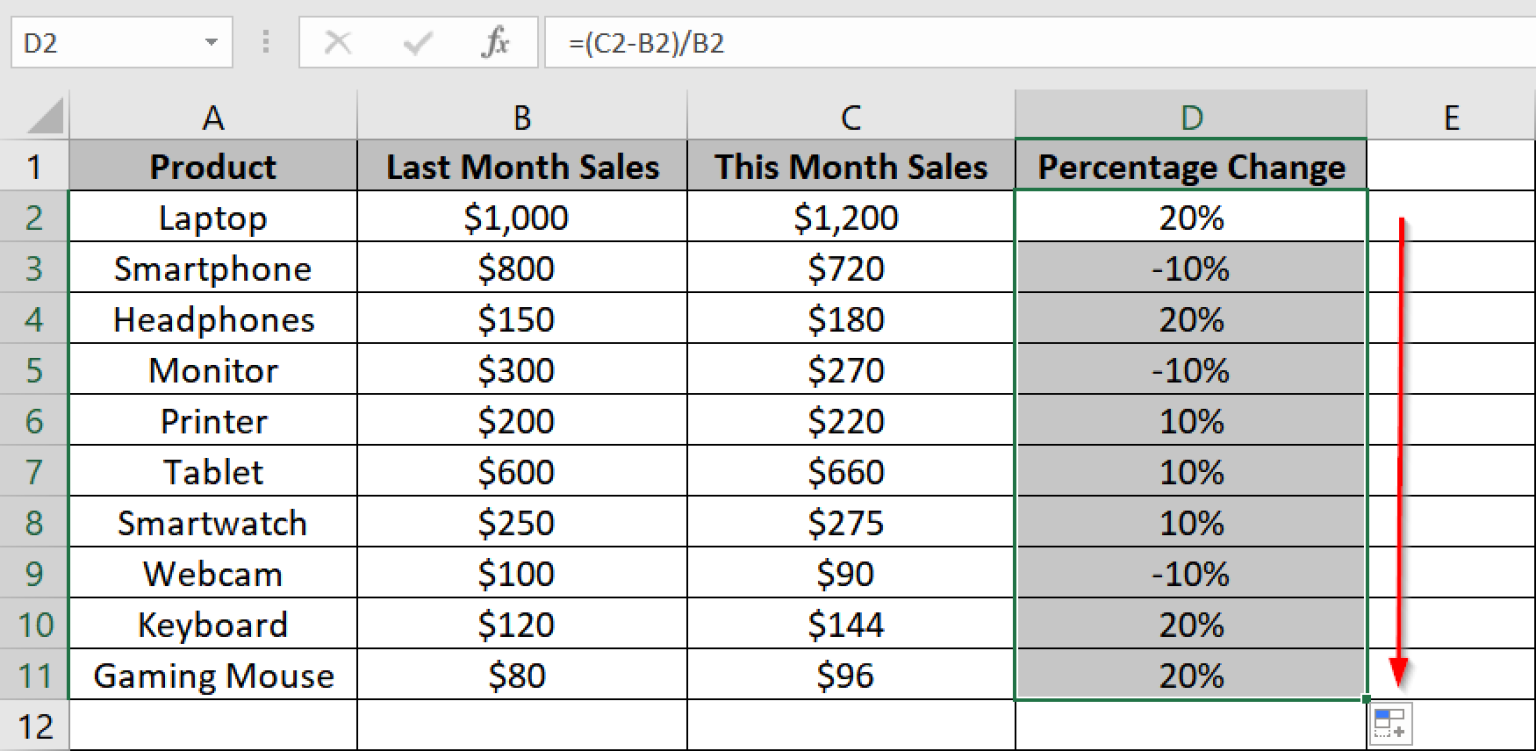Select the Gaming Mouse product cell
Viewport: 1536px width, 751px height.
[213, 675]
